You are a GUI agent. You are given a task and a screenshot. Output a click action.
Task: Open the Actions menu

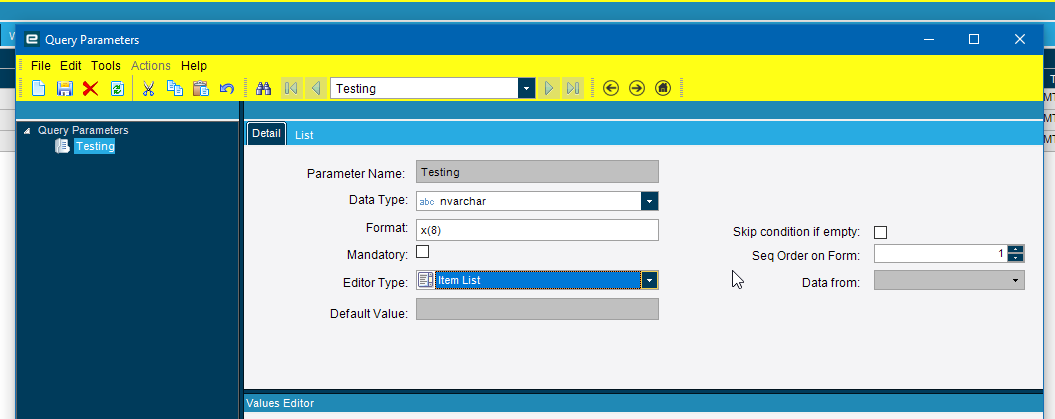tap(151, 66)
